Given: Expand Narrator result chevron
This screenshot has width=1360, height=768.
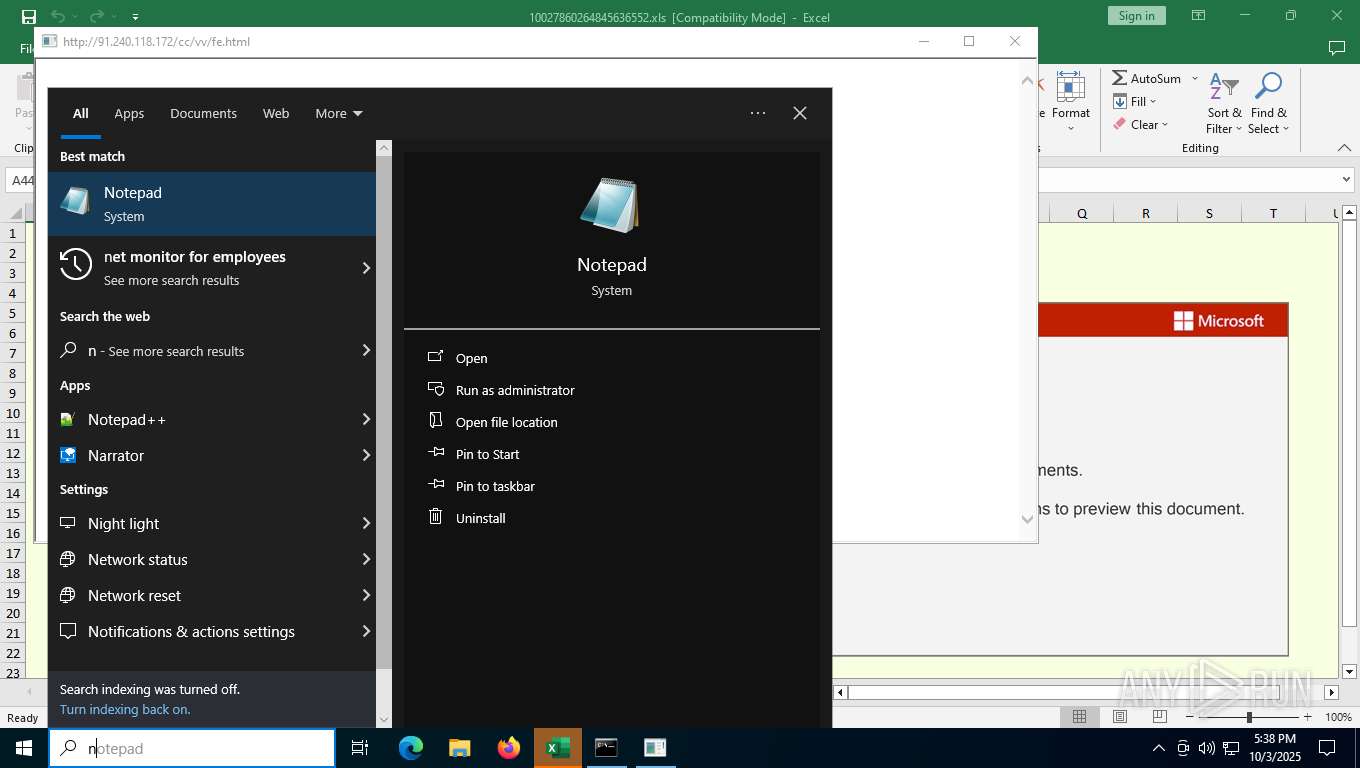Looking at the screenshot, I should click(x=366, y=455).
